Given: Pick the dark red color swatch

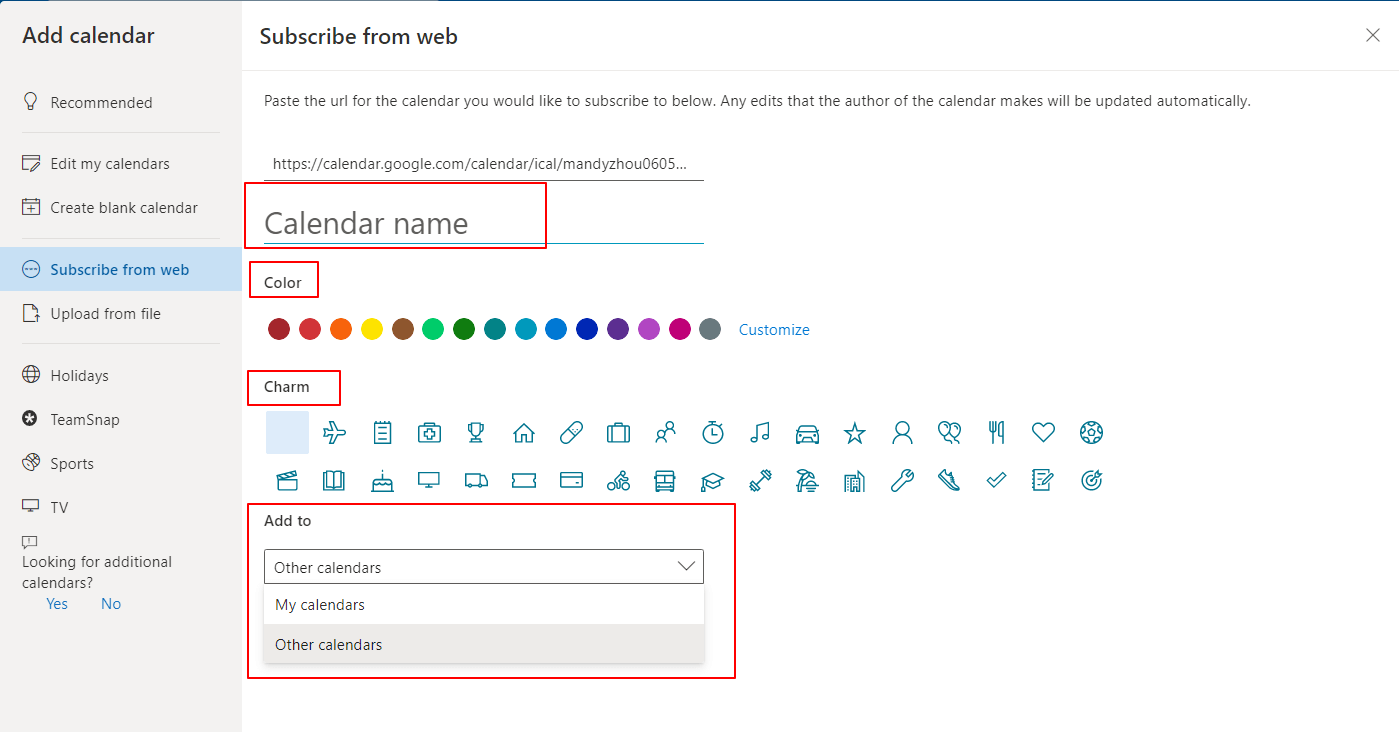Looking at the screenshot, I should [279, 329].
